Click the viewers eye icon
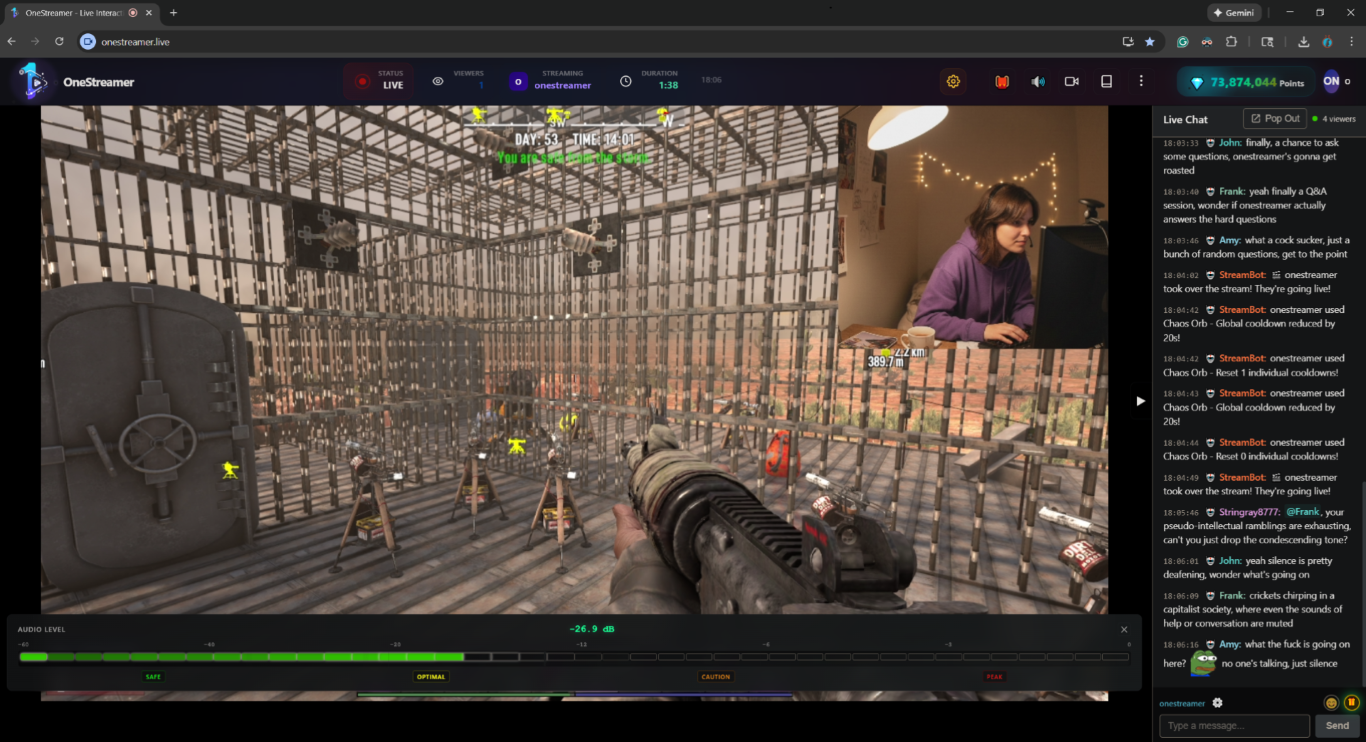This screenshot has width=1366, height=742. (438, 82)
